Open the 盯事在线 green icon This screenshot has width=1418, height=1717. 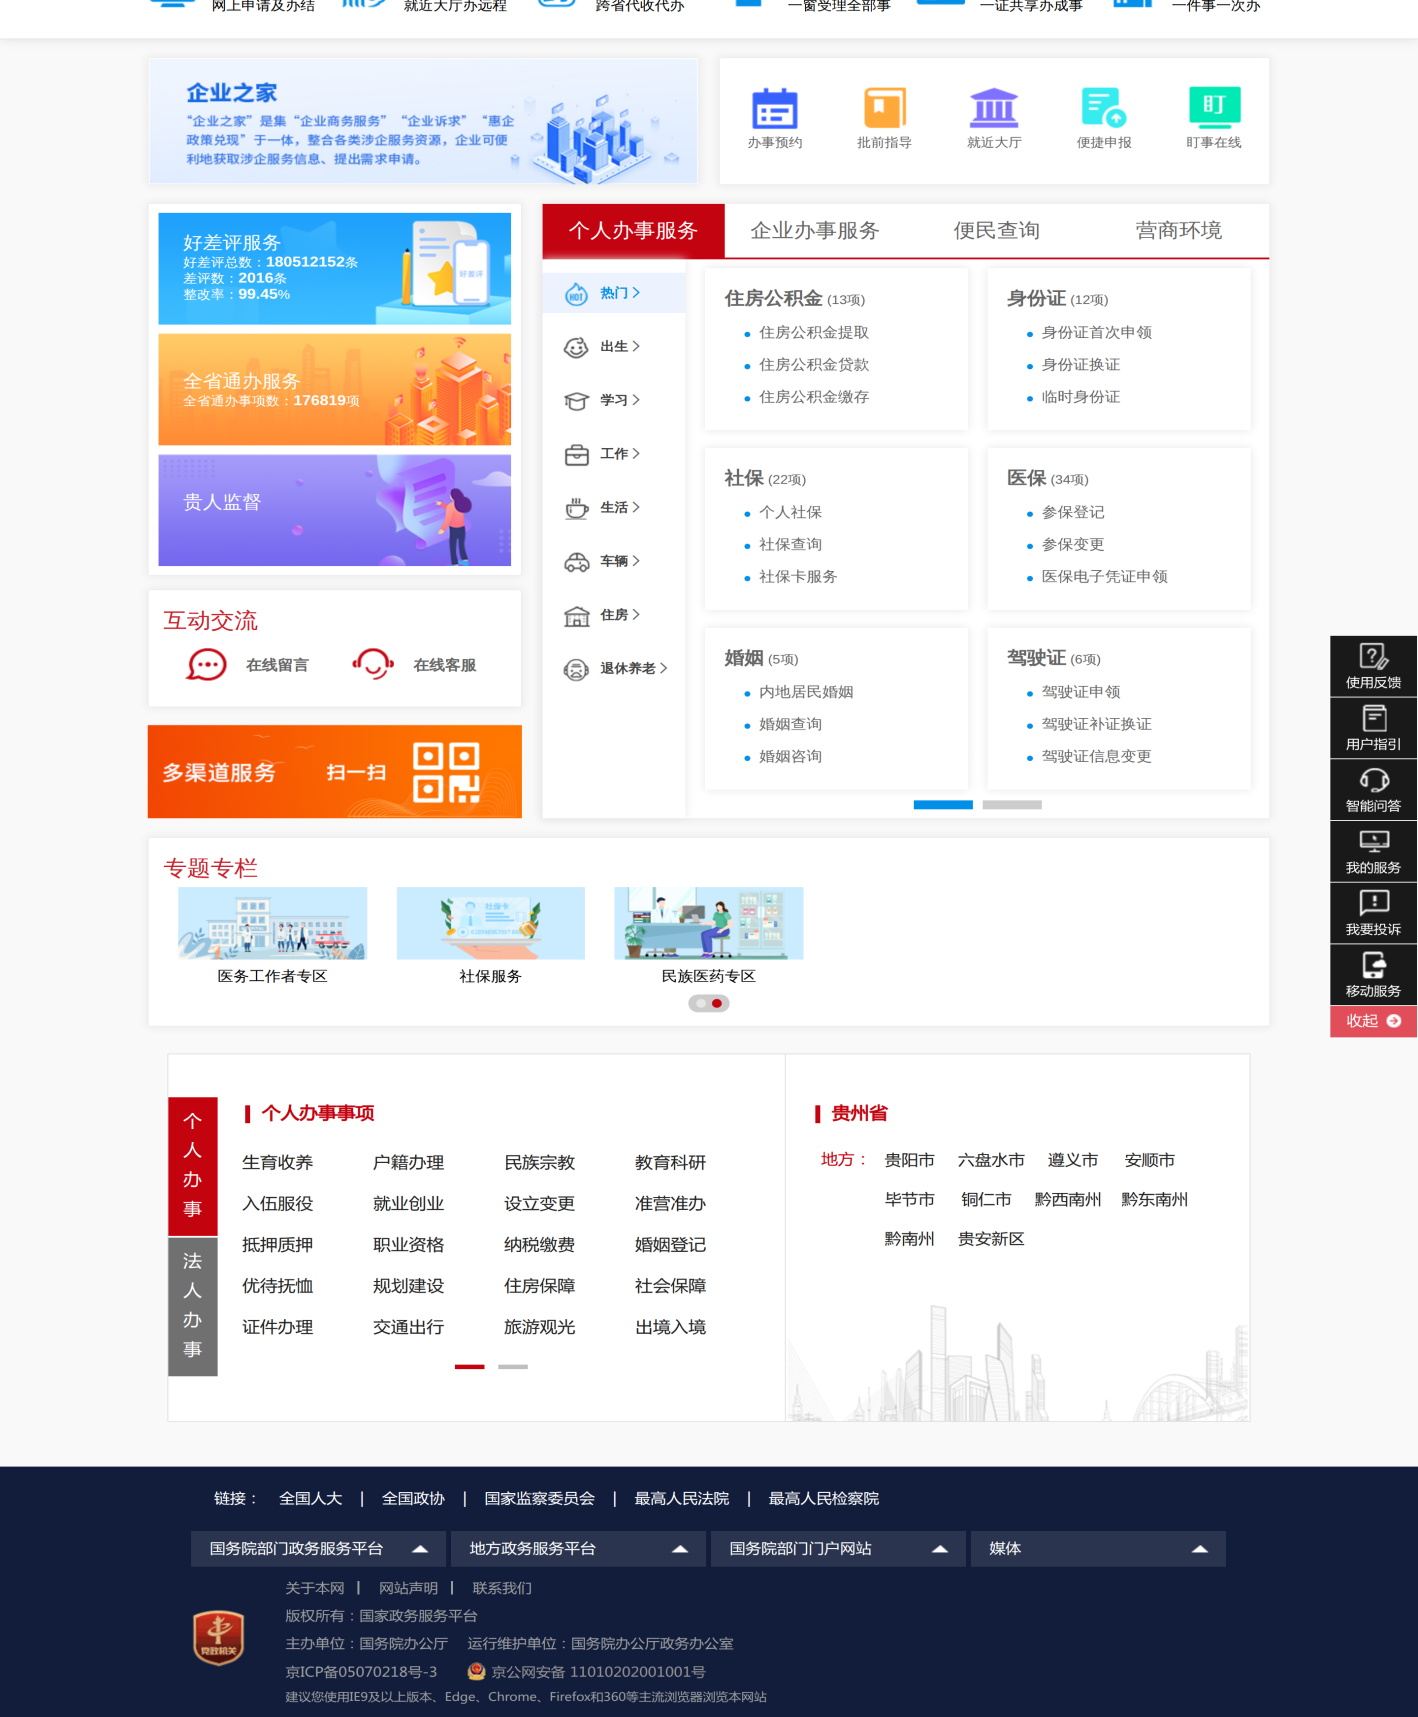click(x=1214, y=107)
